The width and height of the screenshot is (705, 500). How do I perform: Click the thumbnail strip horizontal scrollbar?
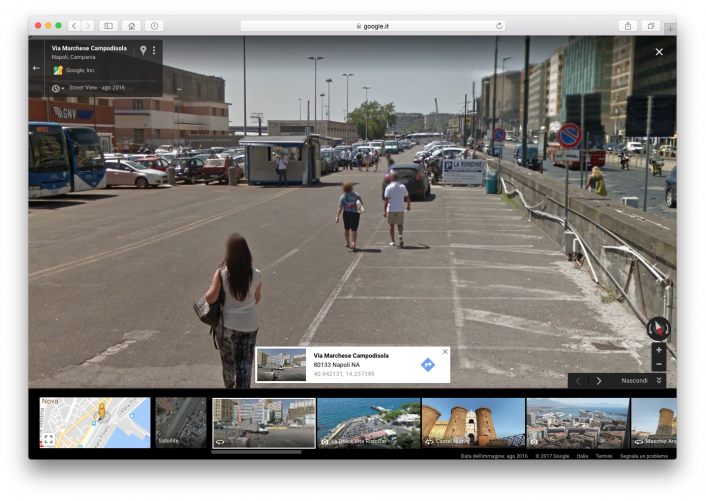tap(257, 452)
